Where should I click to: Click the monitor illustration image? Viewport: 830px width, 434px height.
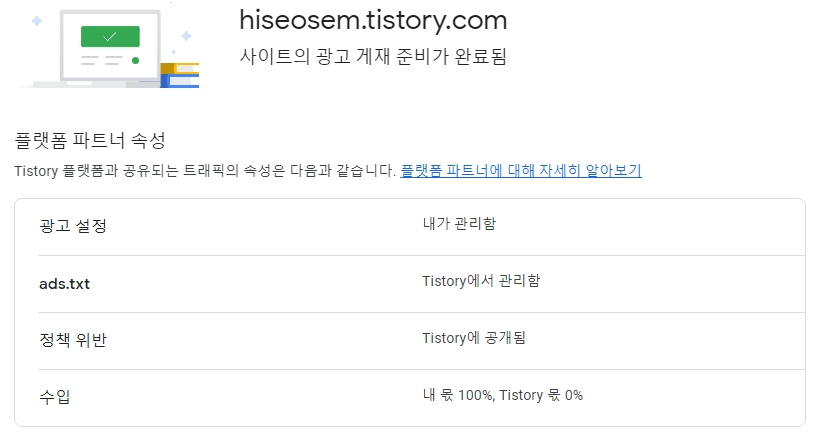click(x=110, y=45)
